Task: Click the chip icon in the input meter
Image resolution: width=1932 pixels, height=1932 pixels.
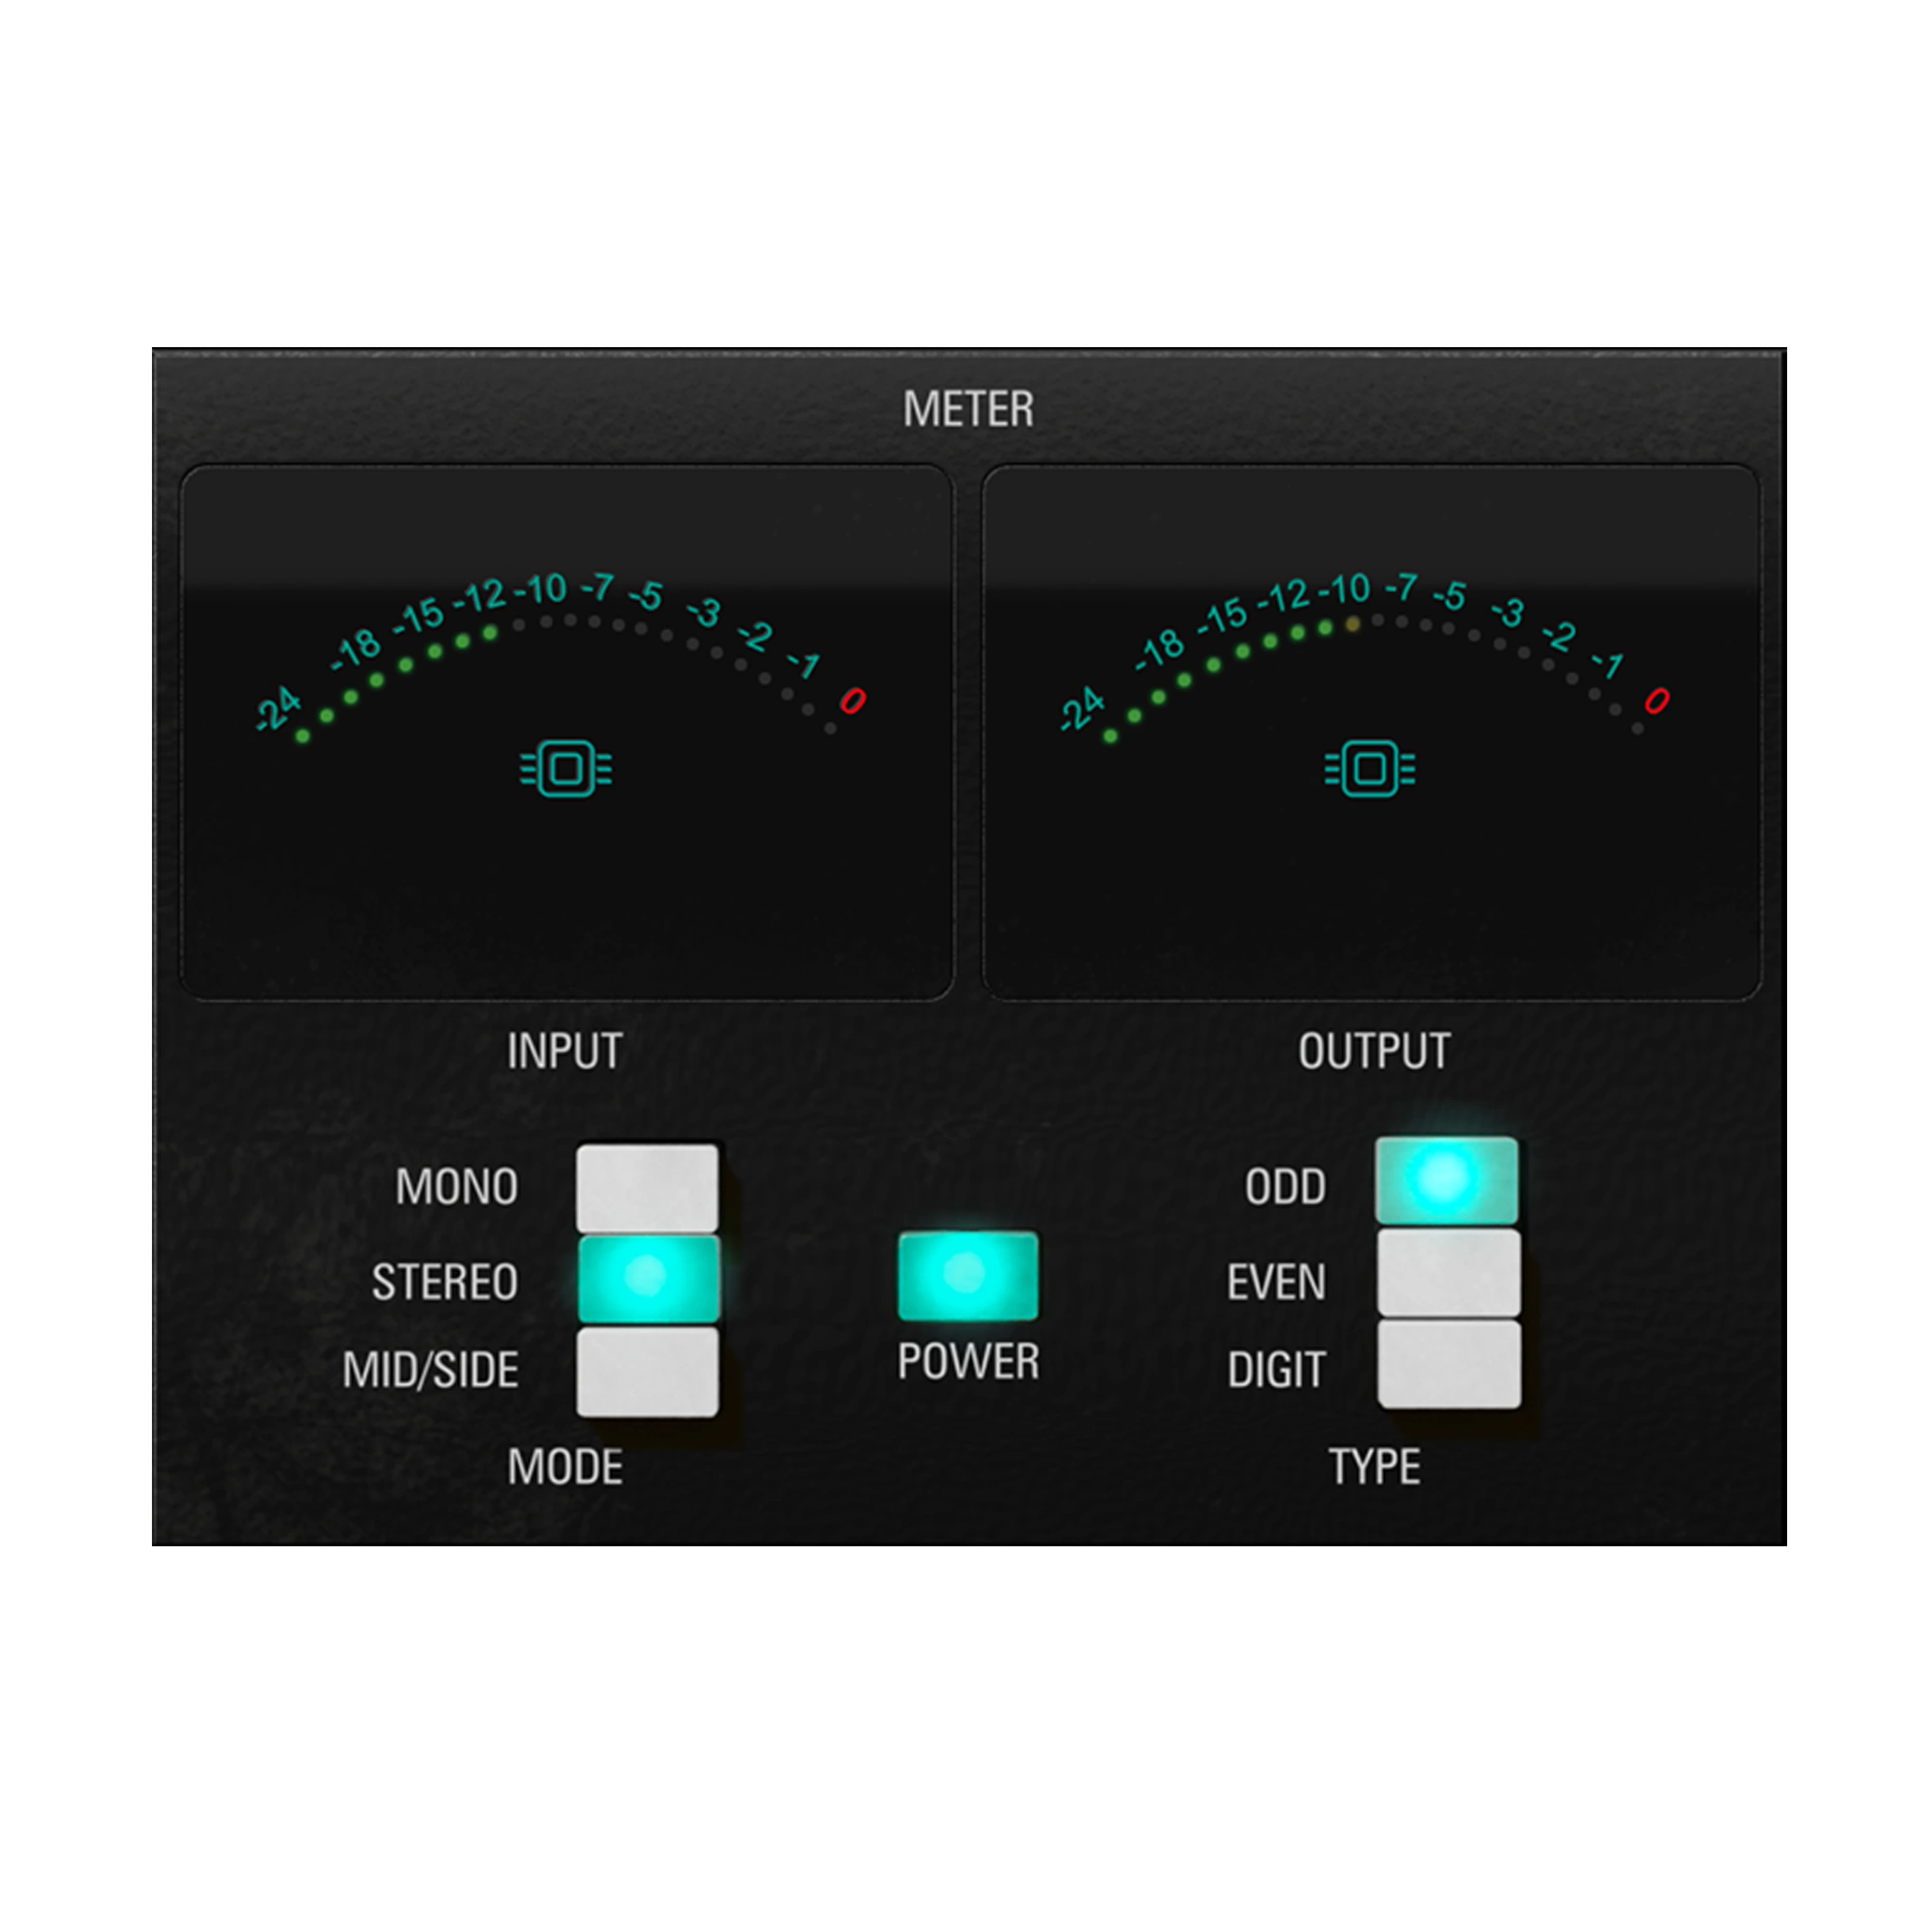Action: coord(566,769)
